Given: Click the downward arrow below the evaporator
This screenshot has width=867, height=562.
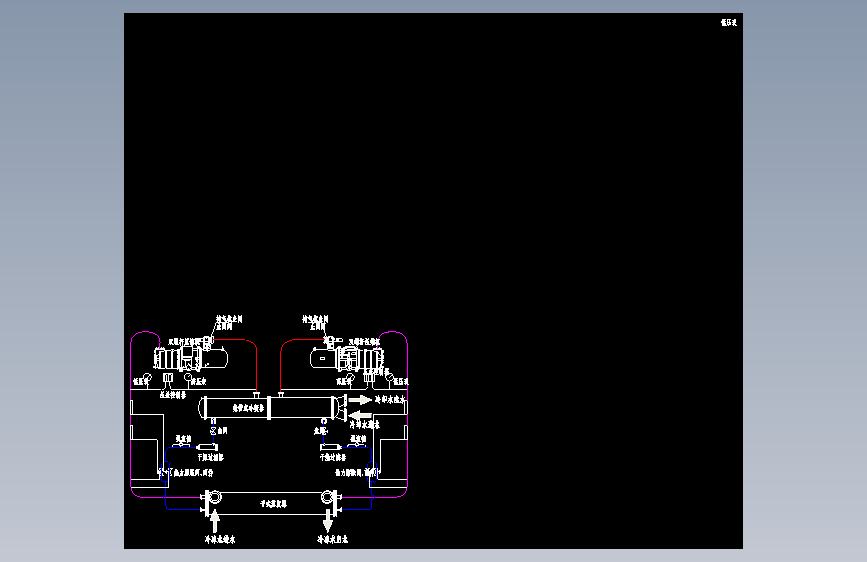Looking at the screenshot, I should [327, 522].
